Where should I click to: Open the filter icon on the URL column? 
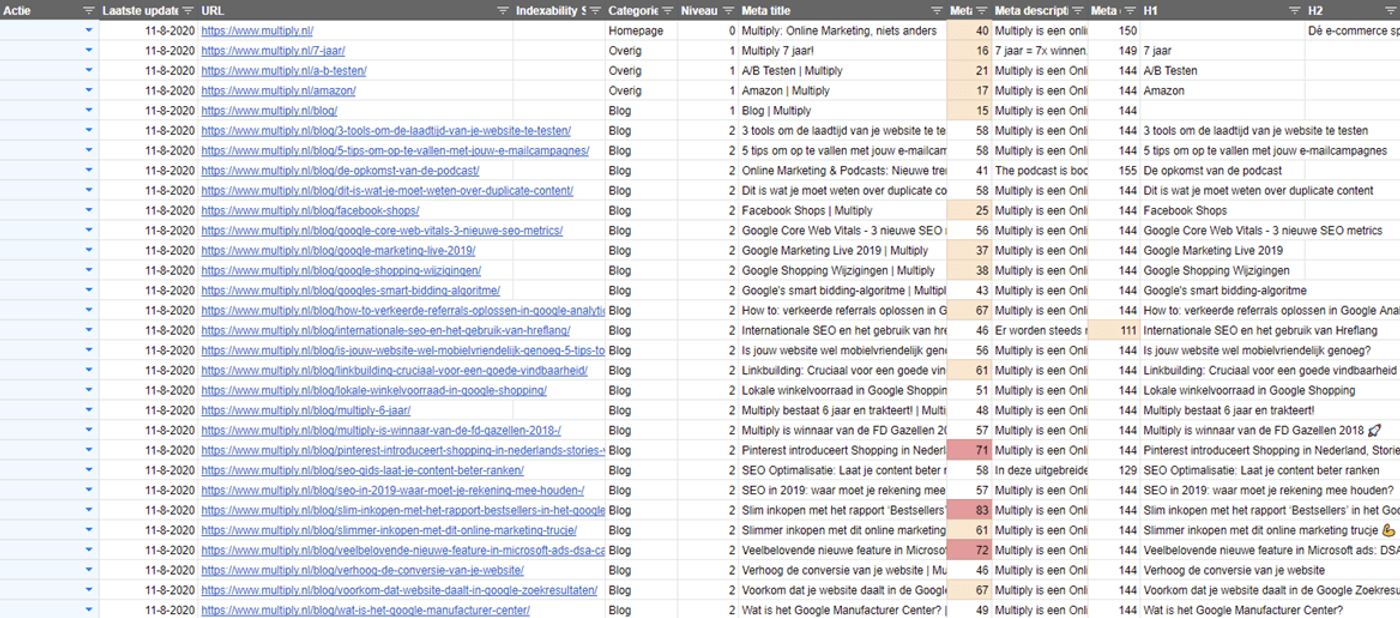pyautogui.click(x=503, y=10)
